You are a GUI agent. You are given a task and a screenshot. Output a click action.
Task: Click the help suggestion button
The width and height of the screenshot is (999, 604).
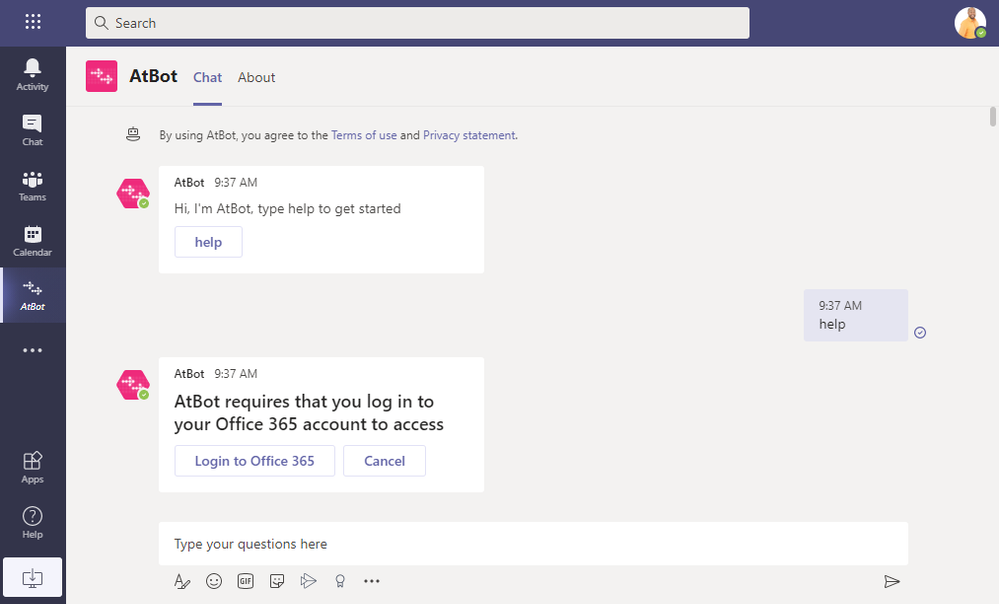[208, 242]
